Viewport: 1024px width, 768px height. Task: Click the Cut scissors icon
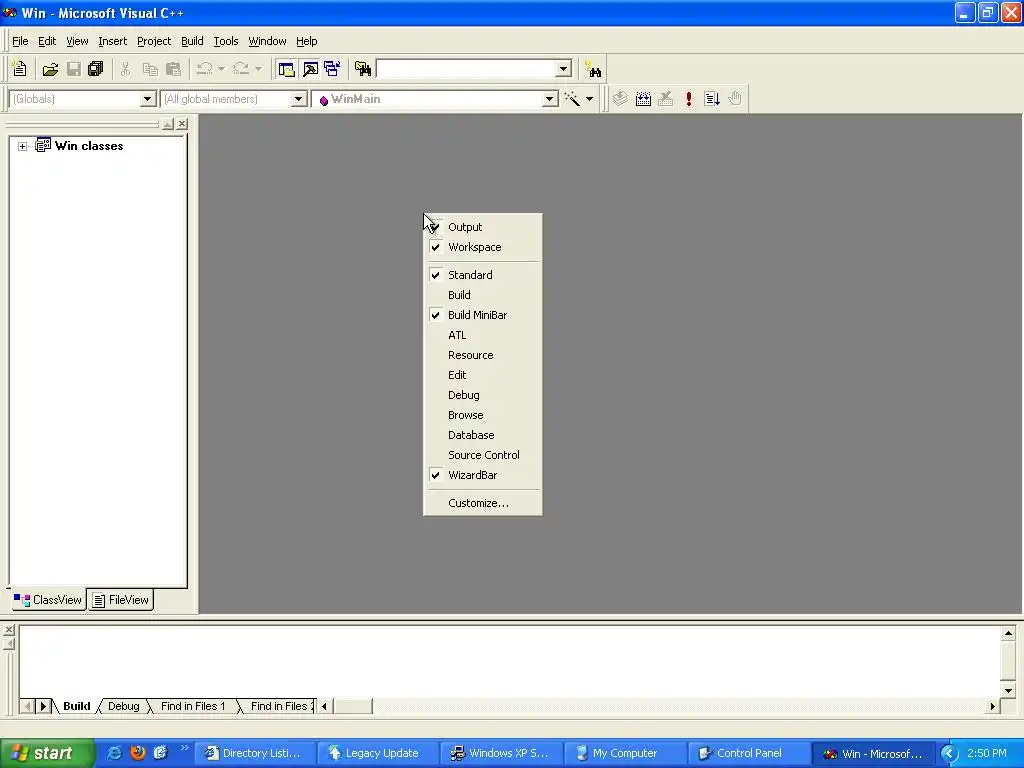pyautogui.click(x=125, y=69)
